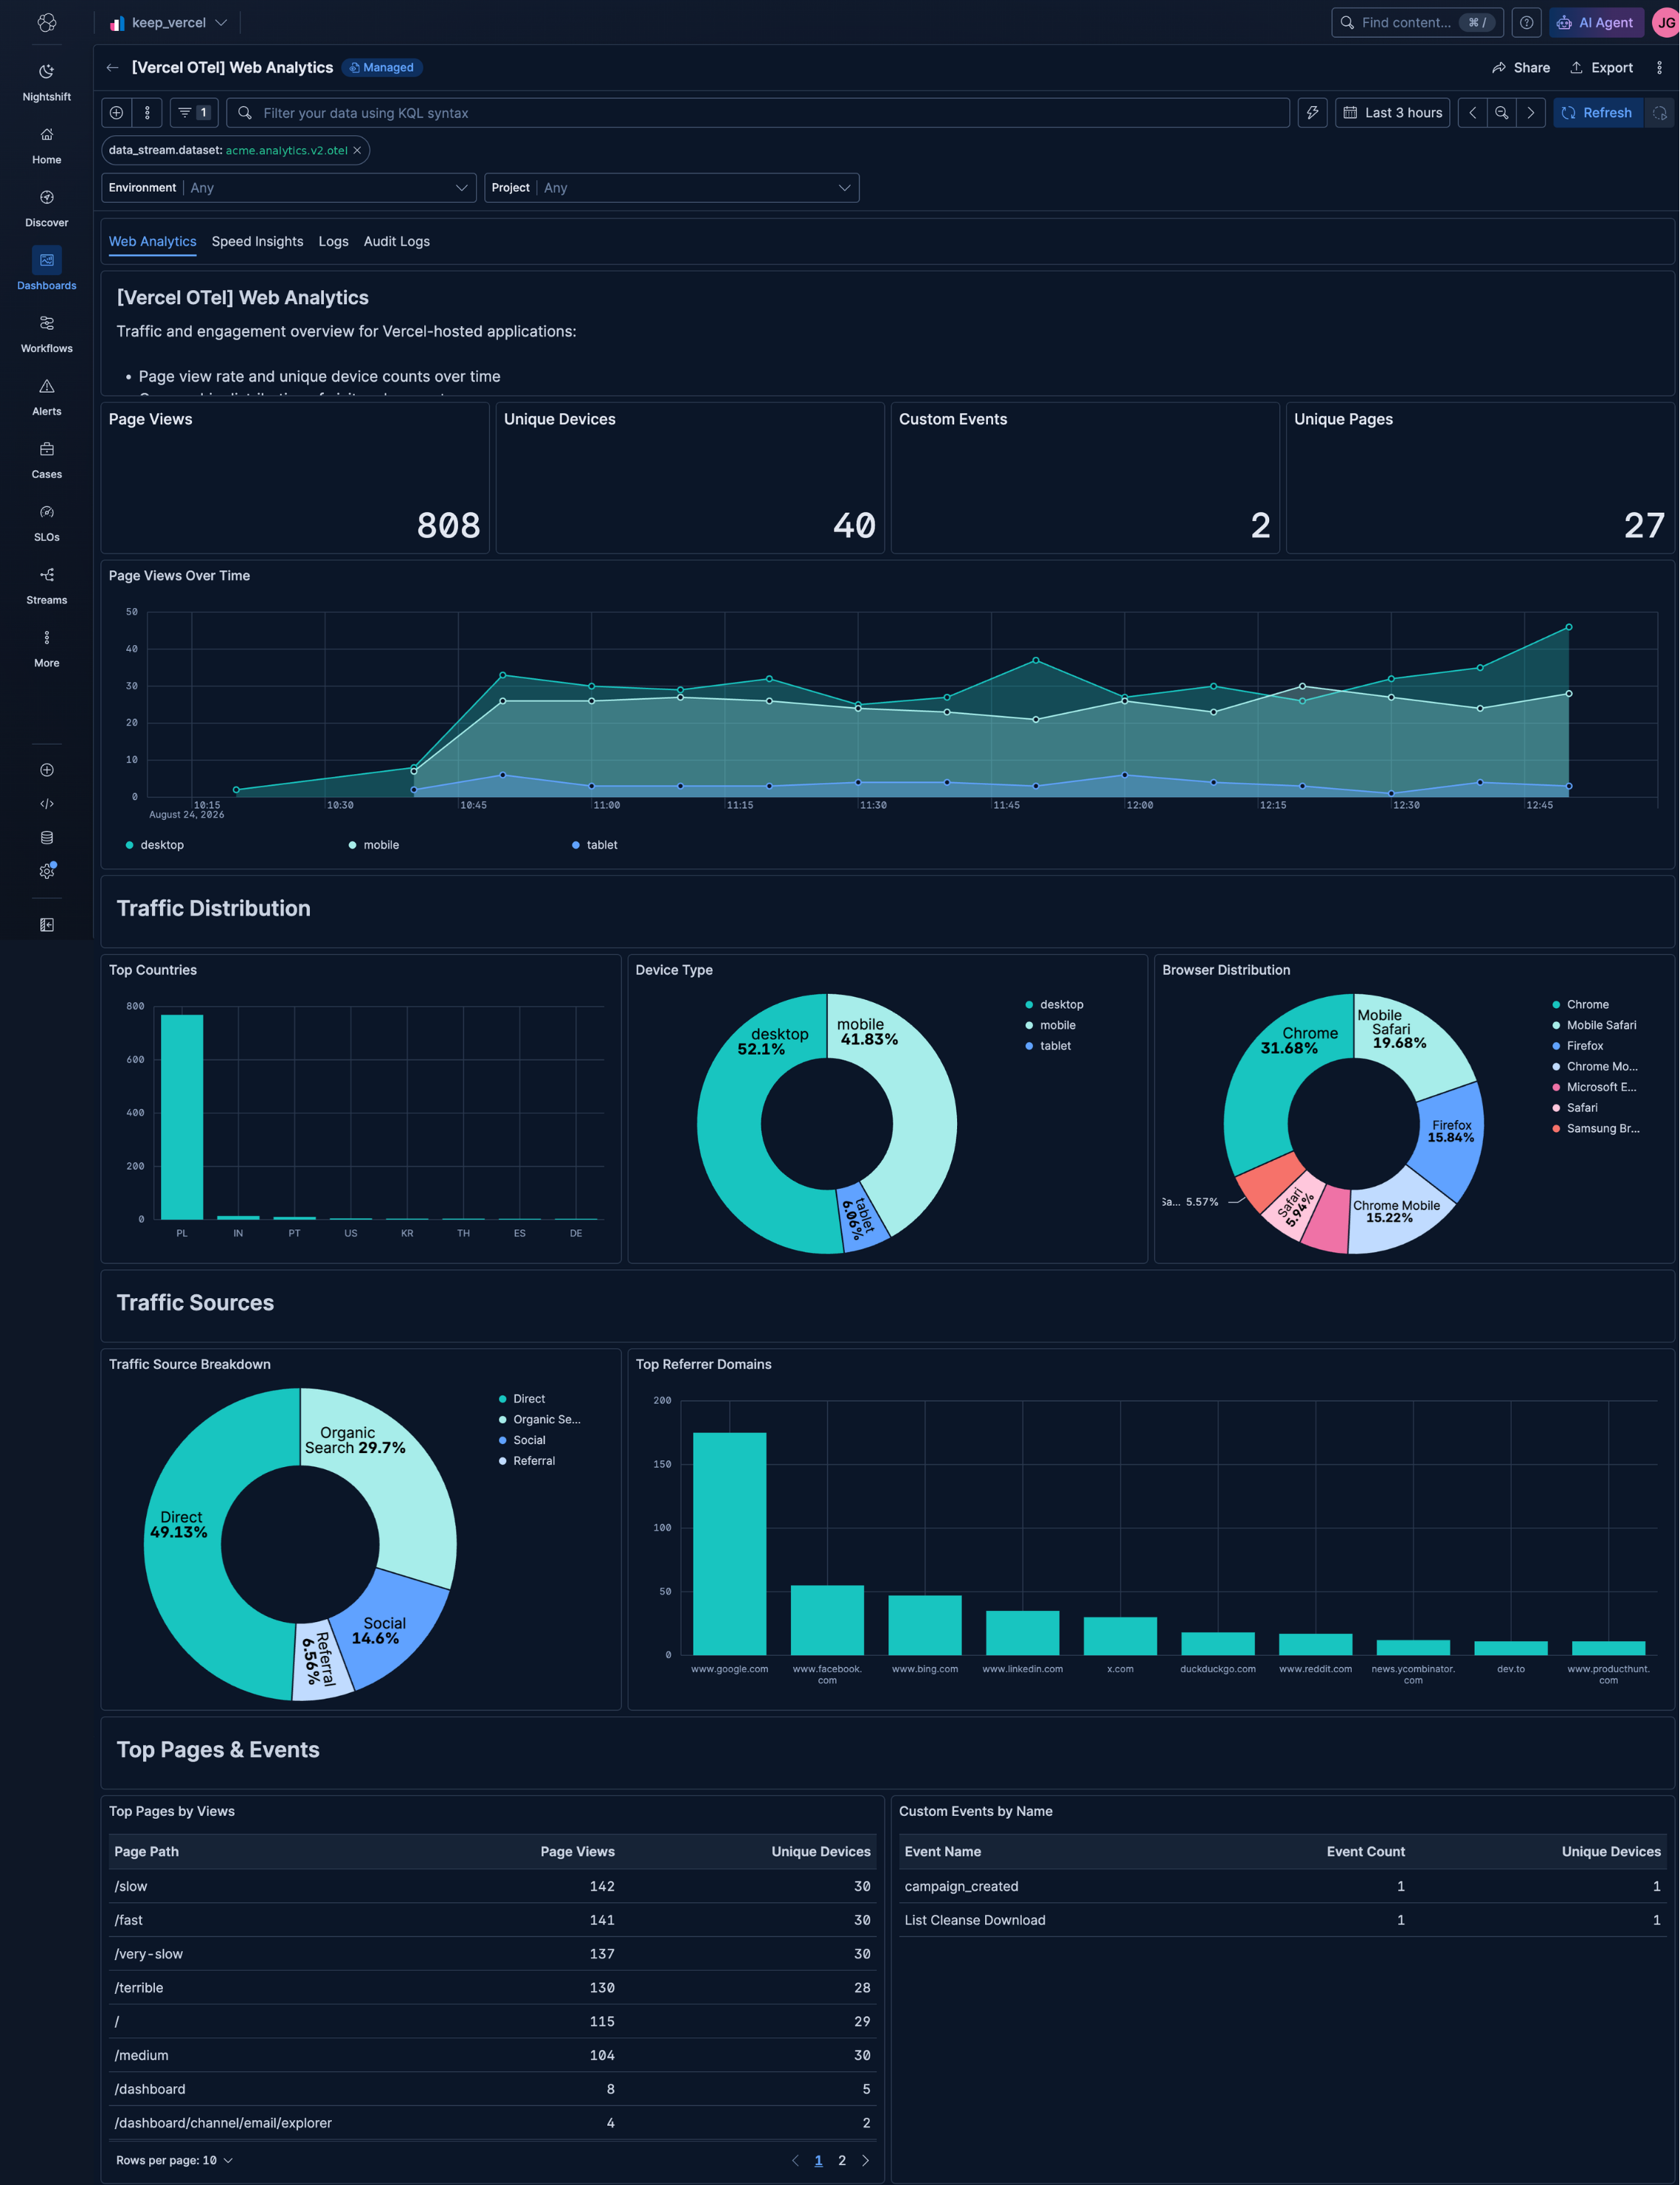Toggle Direct in Traffic Source legend

click(522, 1398)
